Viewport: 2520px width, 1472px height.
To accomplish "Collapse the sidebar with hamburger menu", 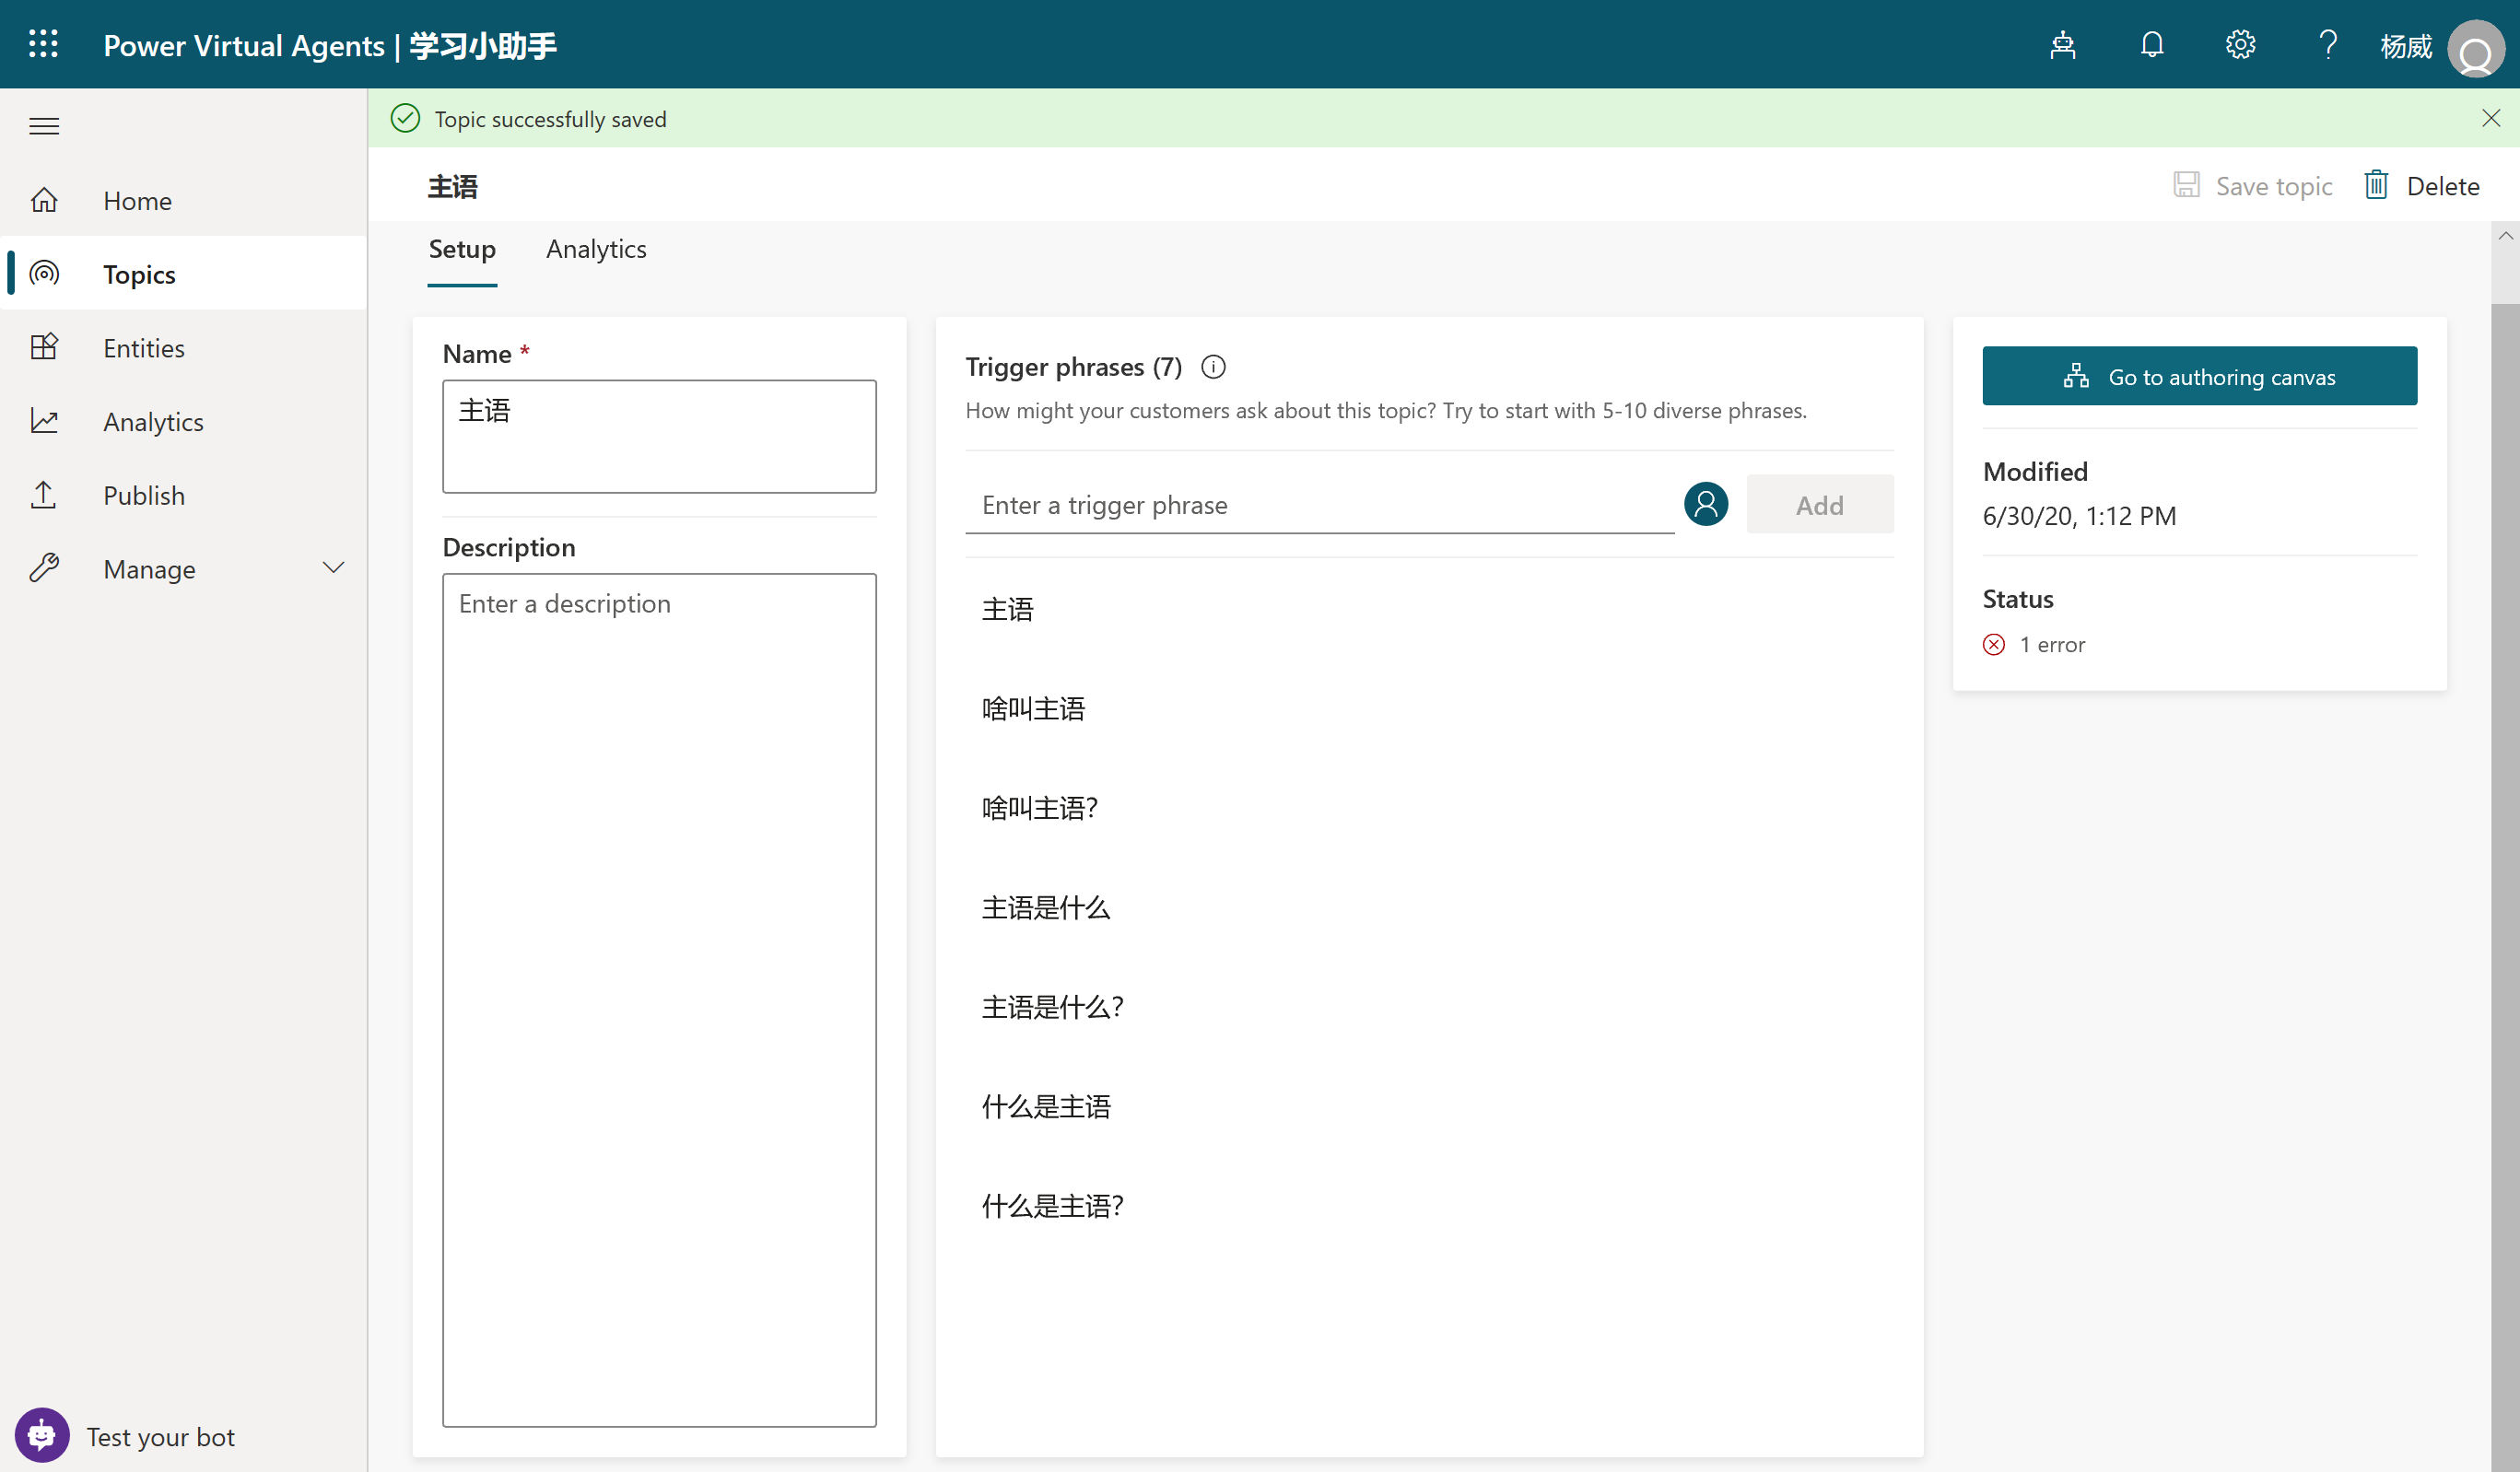I will (44, 126).
